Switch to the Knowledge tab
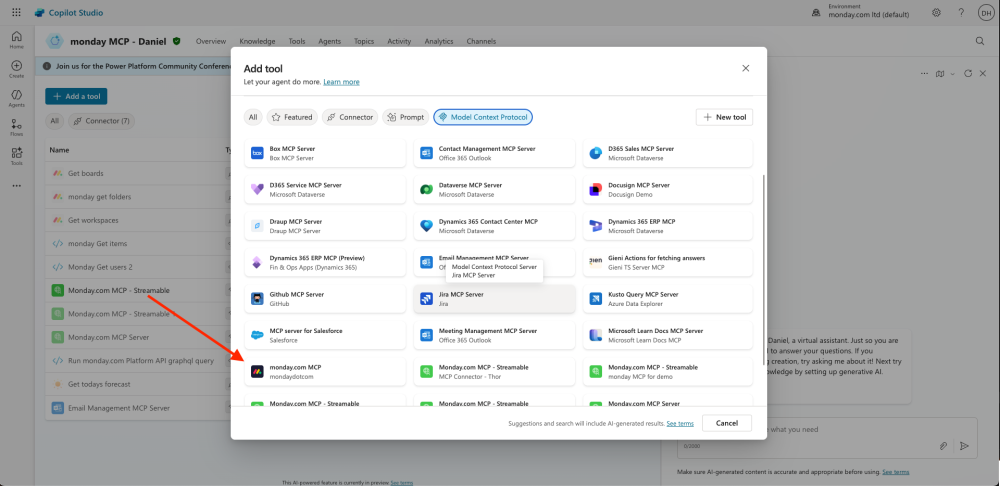This screenshot has height=486, width=1000. (257, 41)
